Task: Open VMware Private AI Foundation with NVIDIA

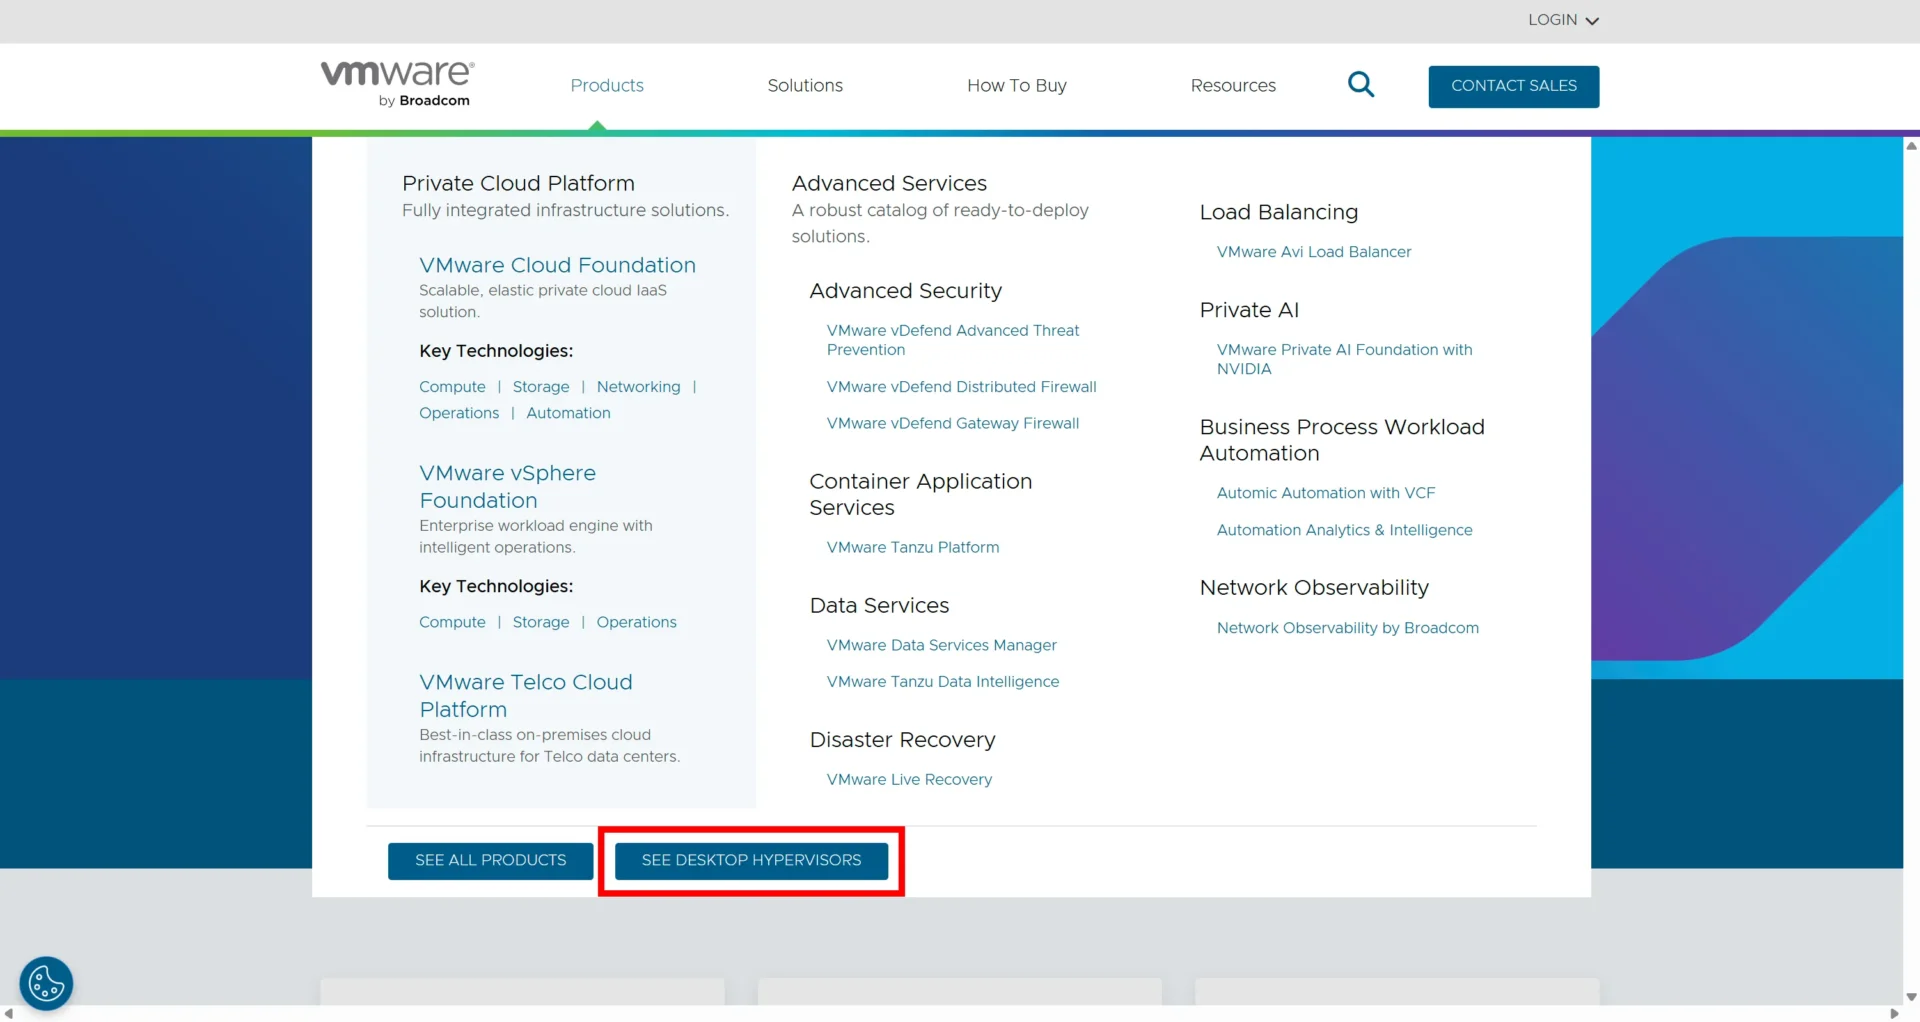Action: coord(1344,359)
